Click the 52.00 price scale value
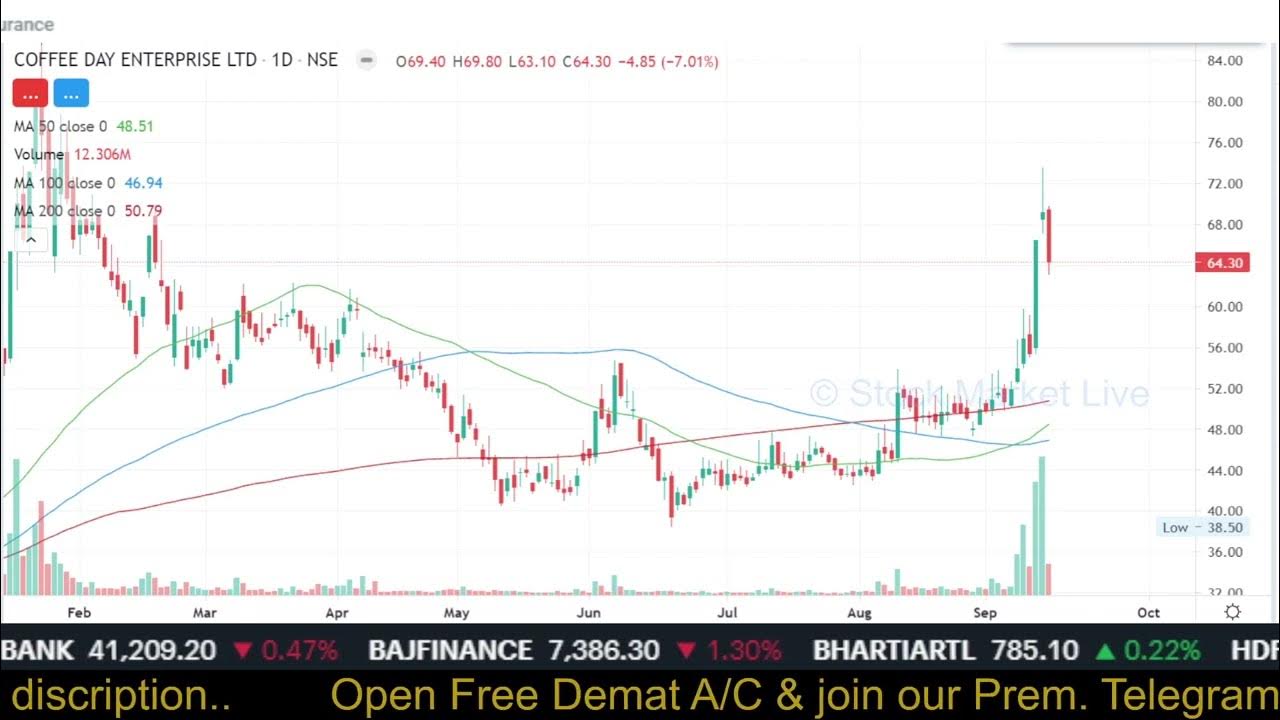This screenshot has height=720, width=1280. click(1225, 389)
